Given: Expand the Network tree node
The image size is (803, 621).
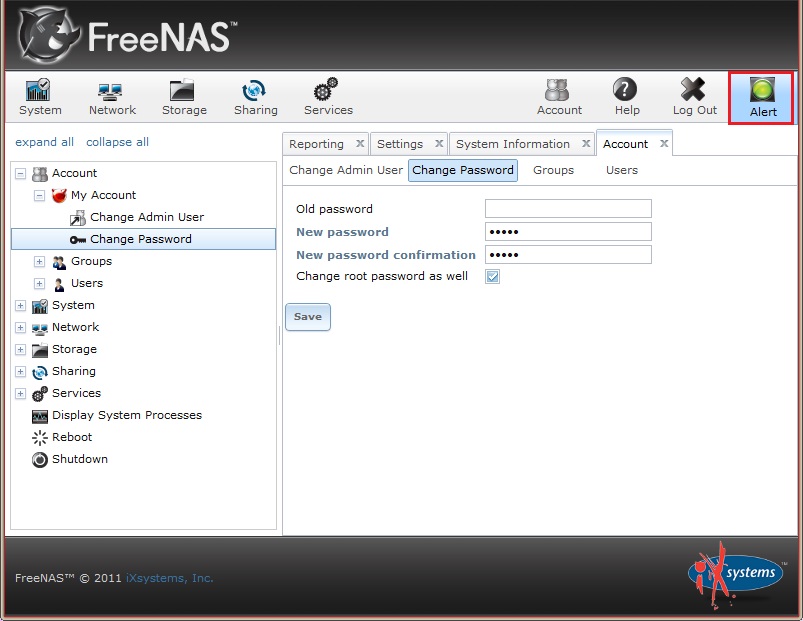Looking at the screenshot, I should [x=20, y=328].
